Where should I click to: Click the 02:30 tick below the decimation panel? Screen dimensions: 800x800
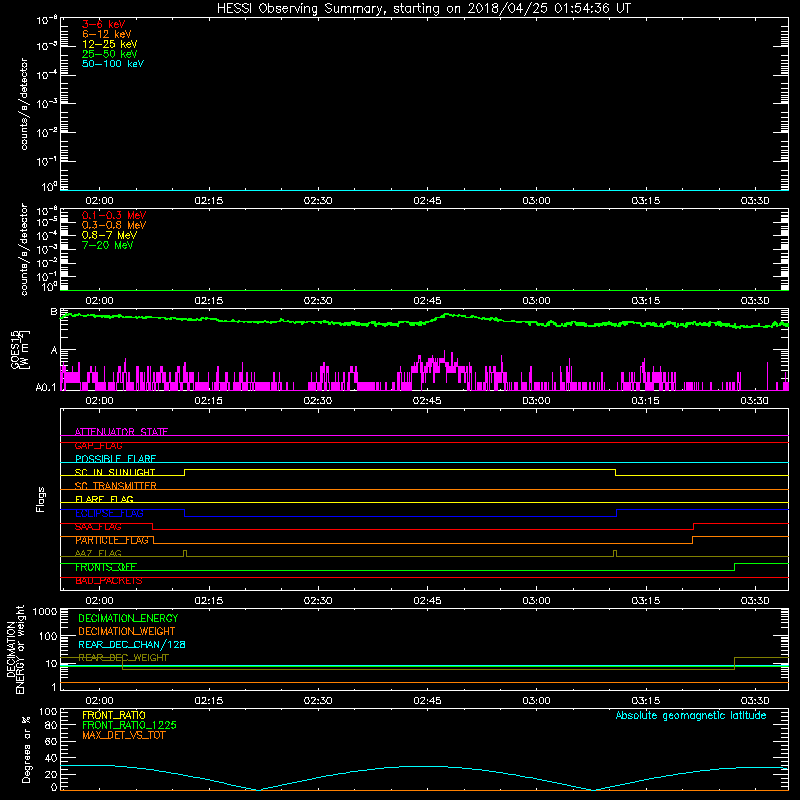pos(318,701)
